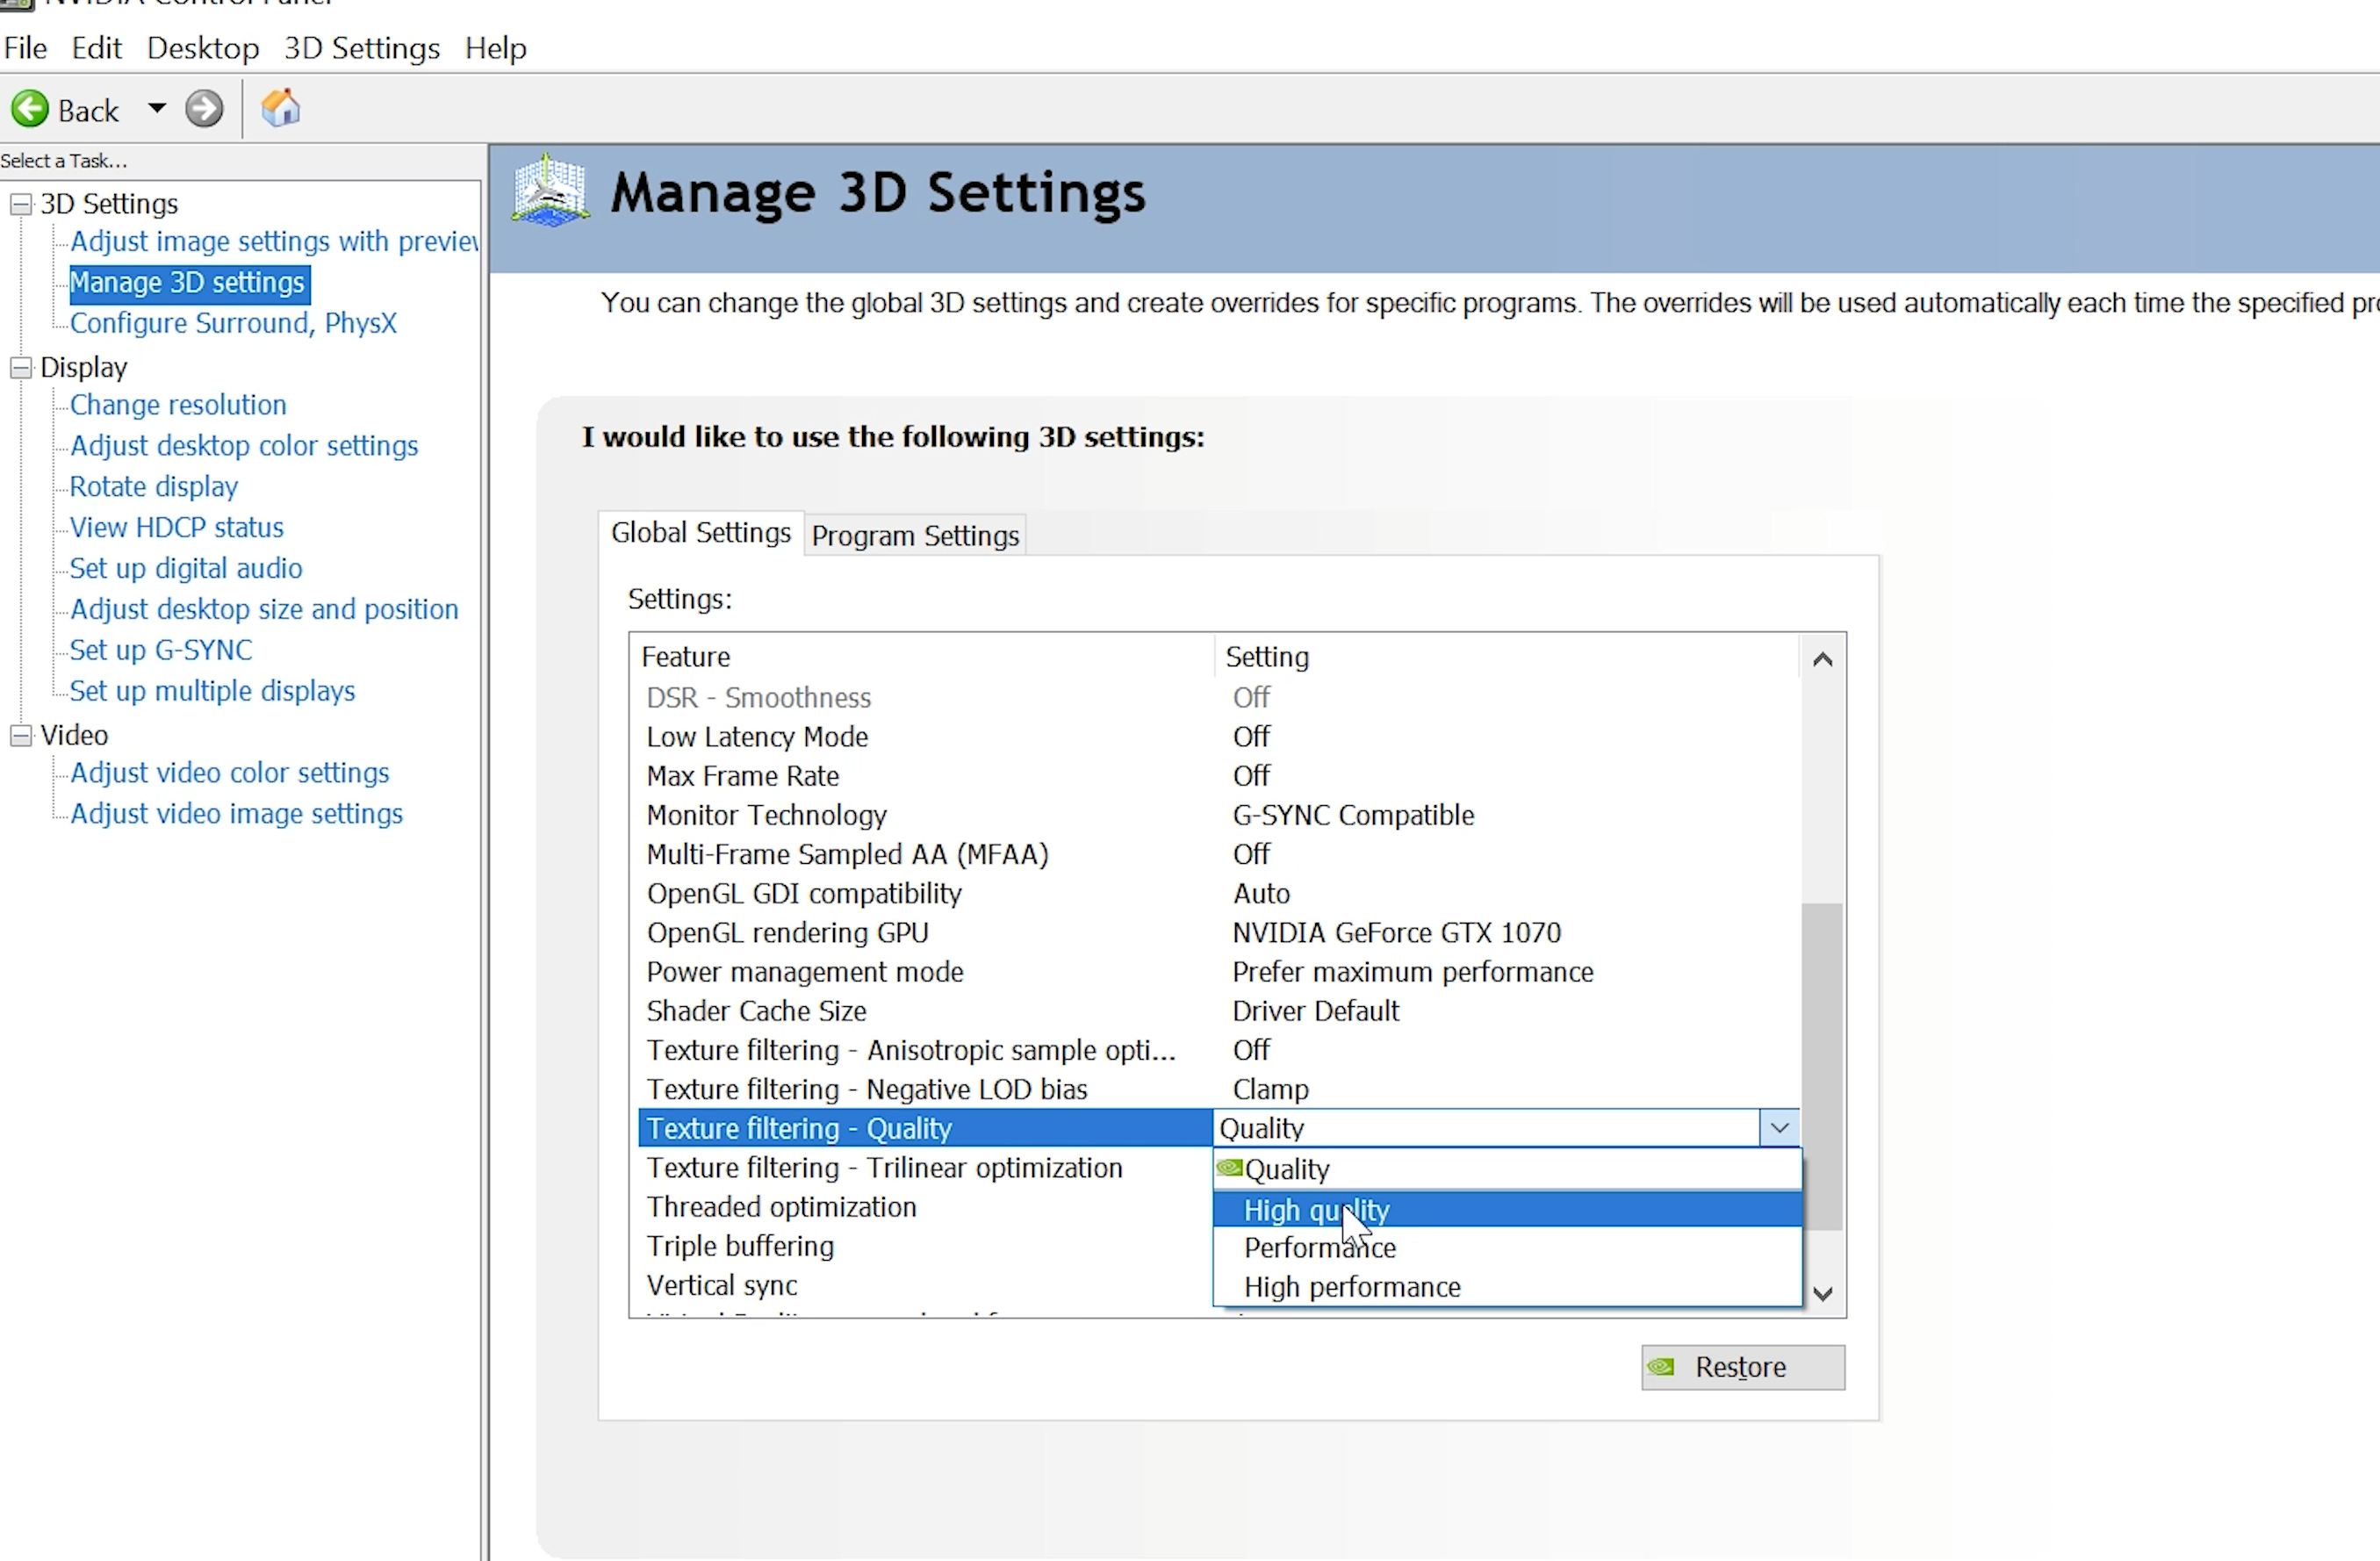Open Set up digital audio
The width and height of the screenshot is (2380, 1561).
click(186, 569)
